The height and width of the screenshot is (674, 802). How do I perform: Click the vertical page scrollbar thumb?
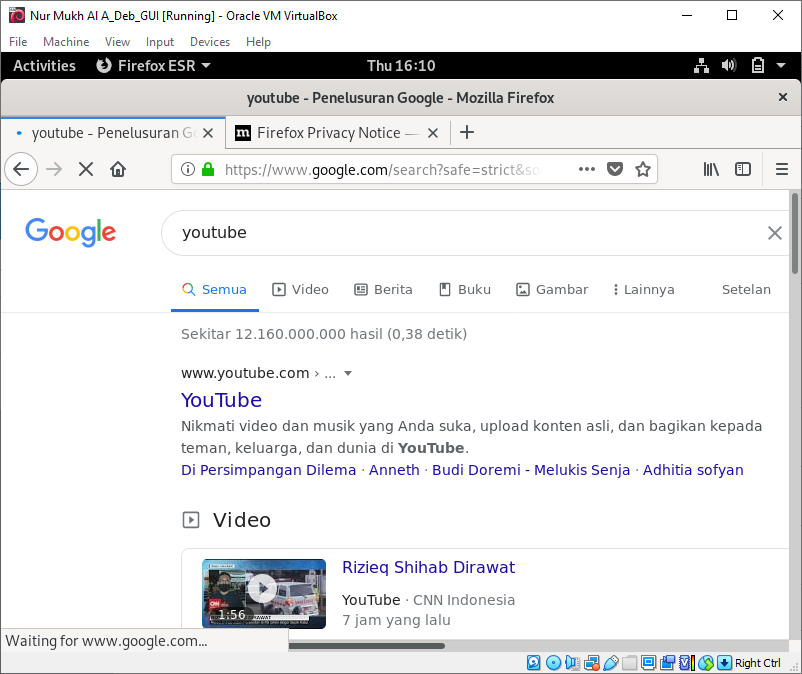click(795, 233)
